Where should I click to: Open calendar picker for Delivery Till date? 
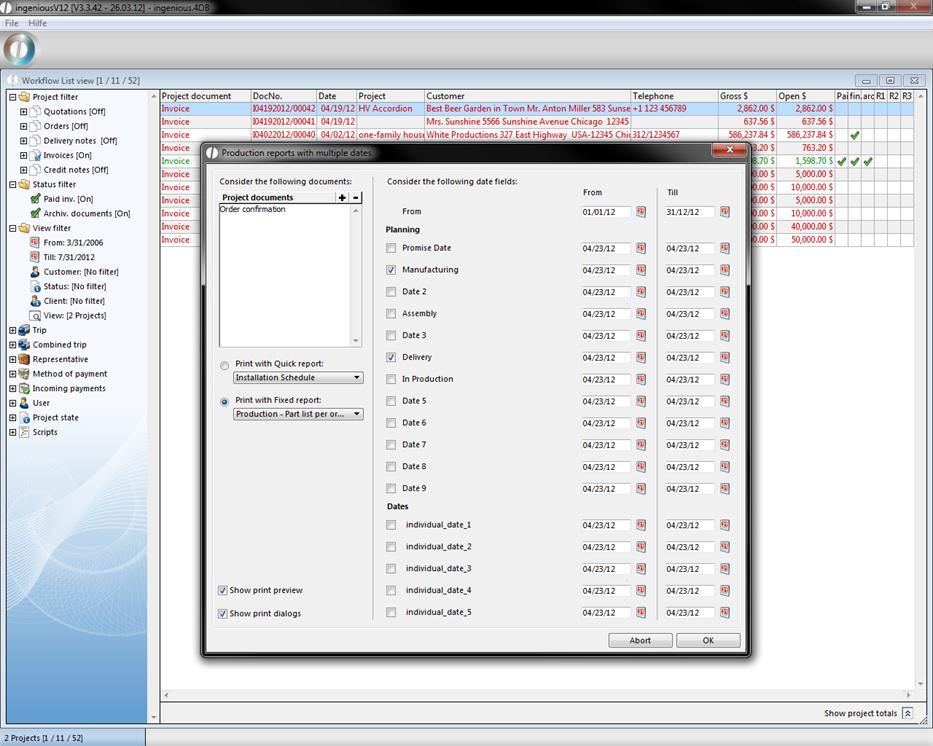tap(725, 357)
